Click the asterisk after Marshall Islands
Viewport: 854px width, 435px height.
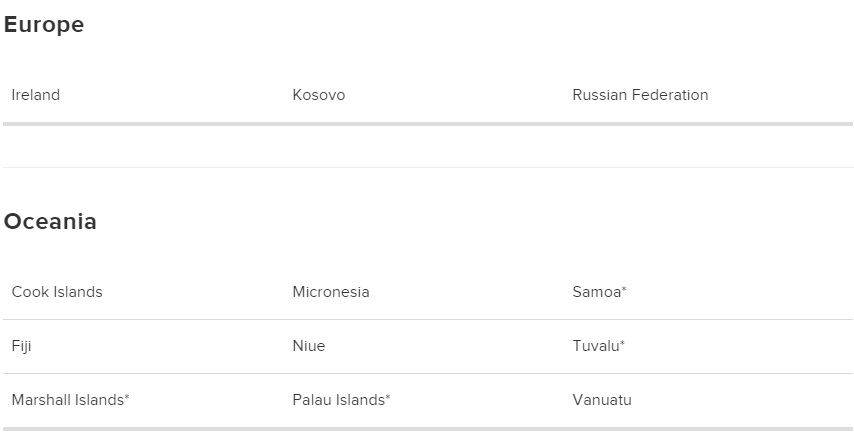click(127, 396)
